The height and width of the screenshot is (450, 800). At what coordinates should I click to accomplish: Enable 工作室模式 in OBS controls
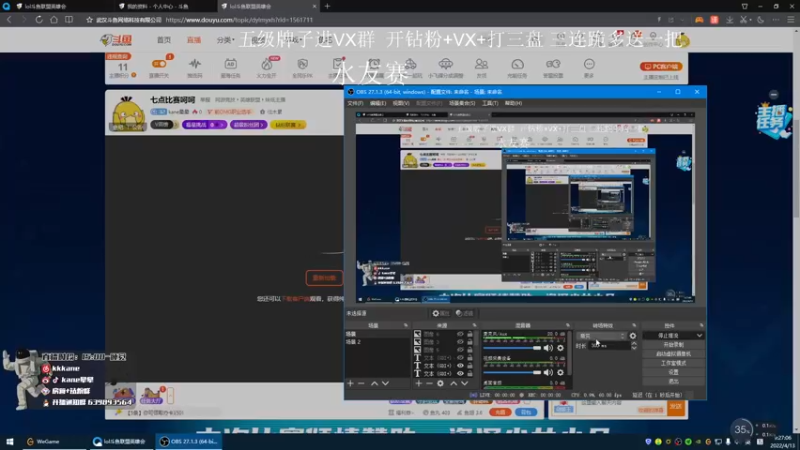click(673, 363)
